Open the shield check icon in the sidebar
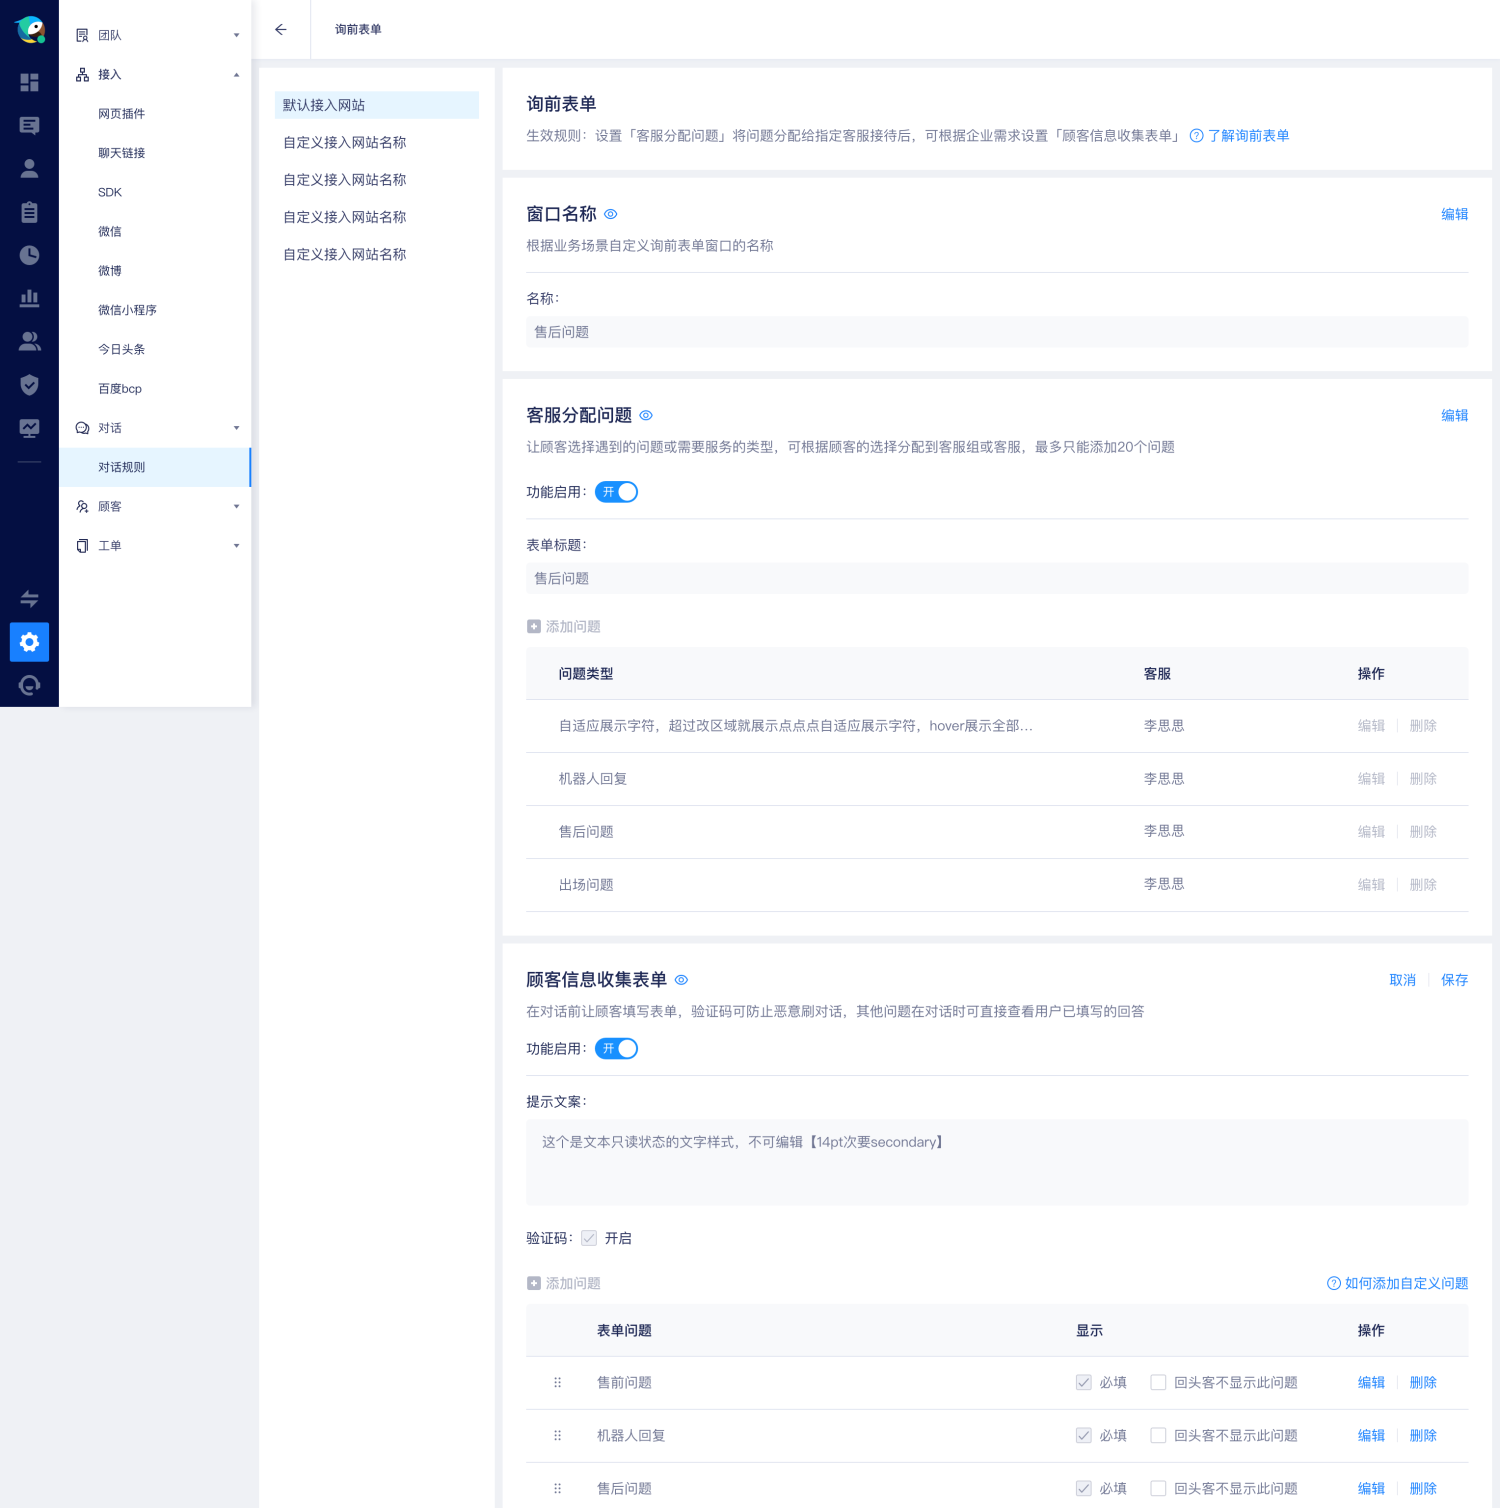 [x=30, y=385]
